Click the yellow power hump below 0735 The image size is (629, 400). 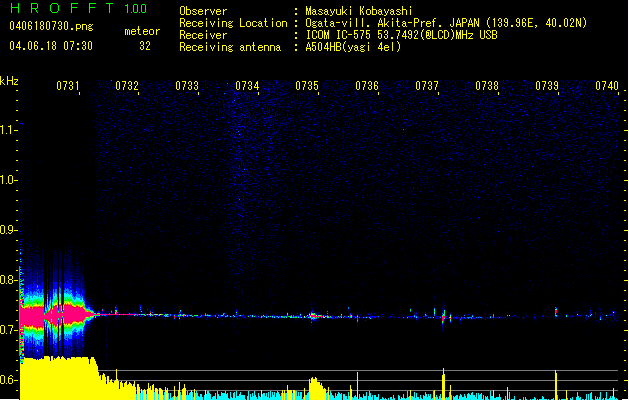click(x=317, y=387)
